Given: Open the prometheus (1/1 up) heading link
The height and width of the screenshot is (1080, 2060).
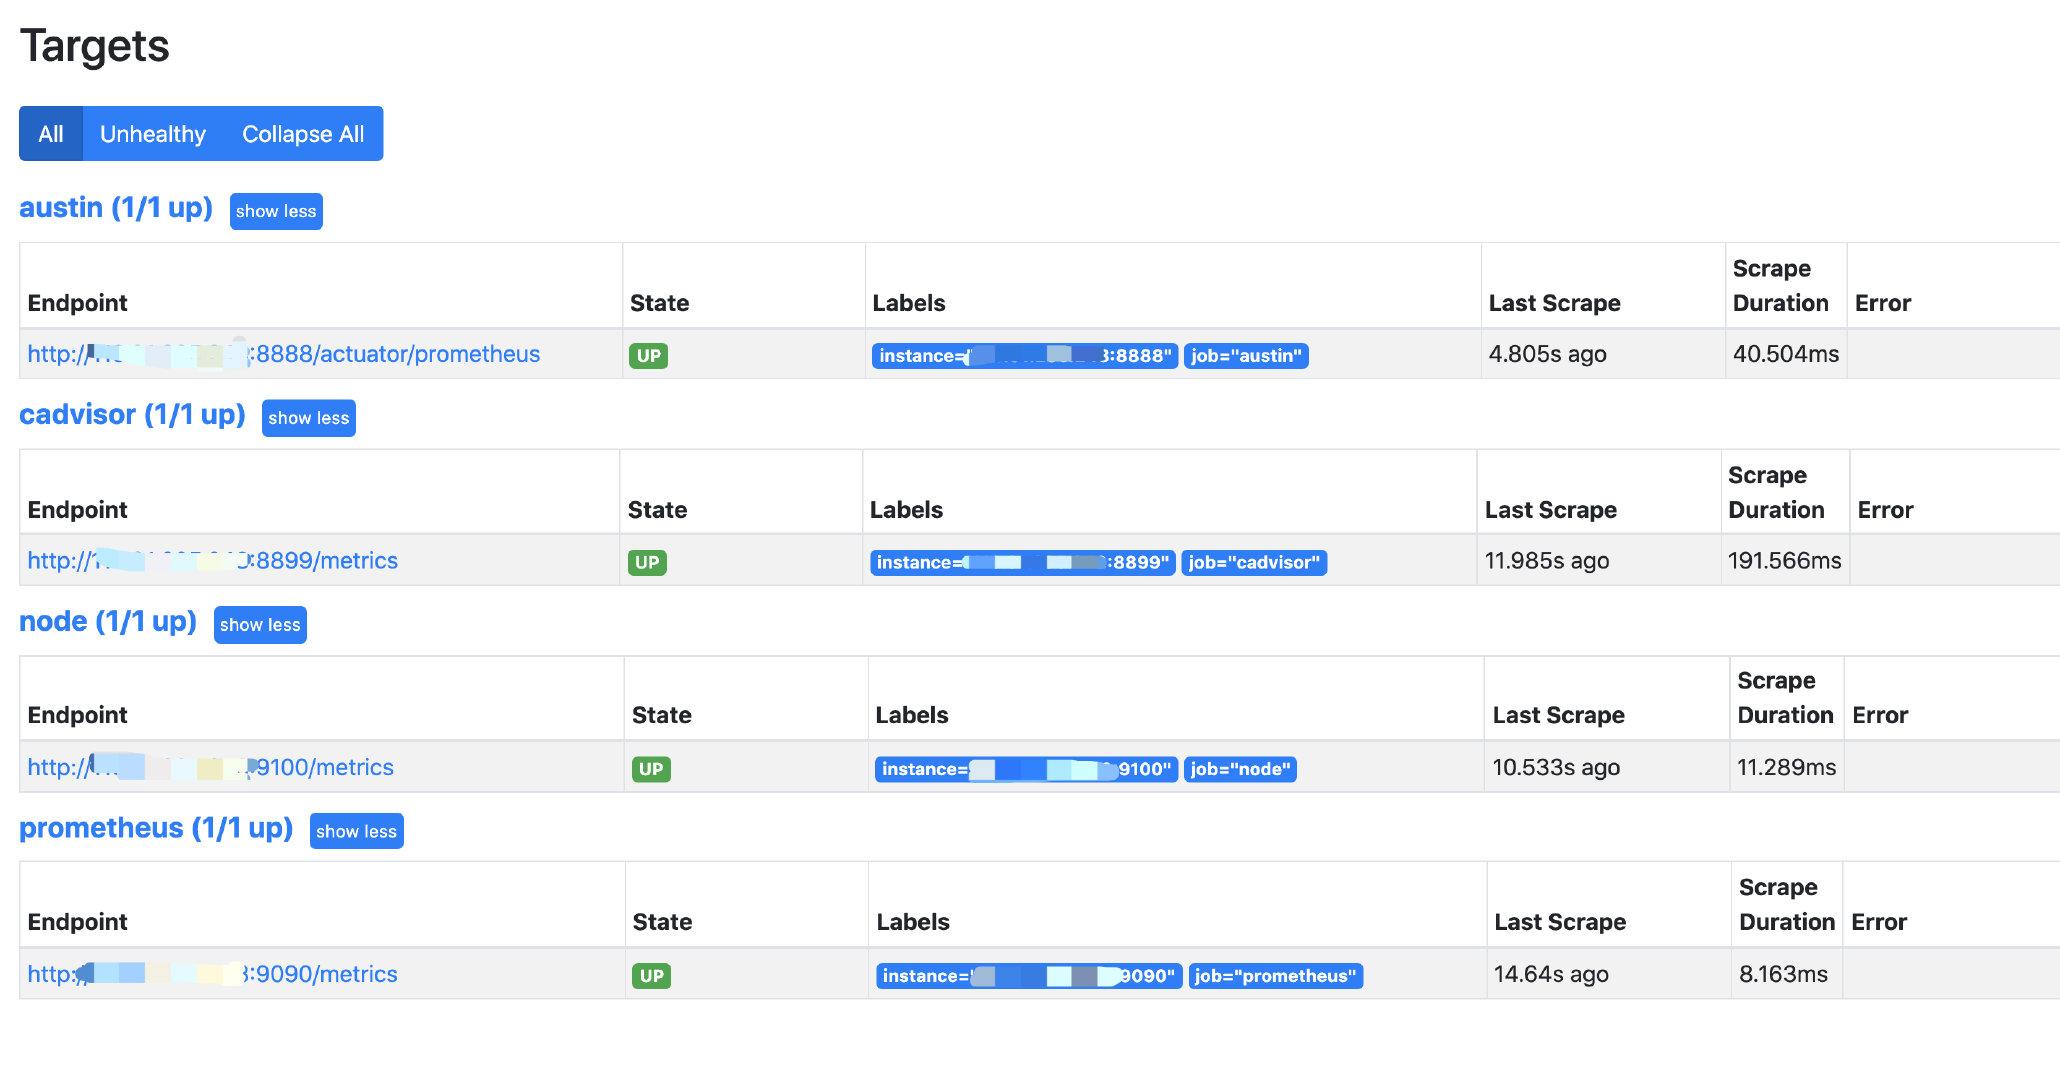Looking at the screenshot, I should (x=156, y=829).
